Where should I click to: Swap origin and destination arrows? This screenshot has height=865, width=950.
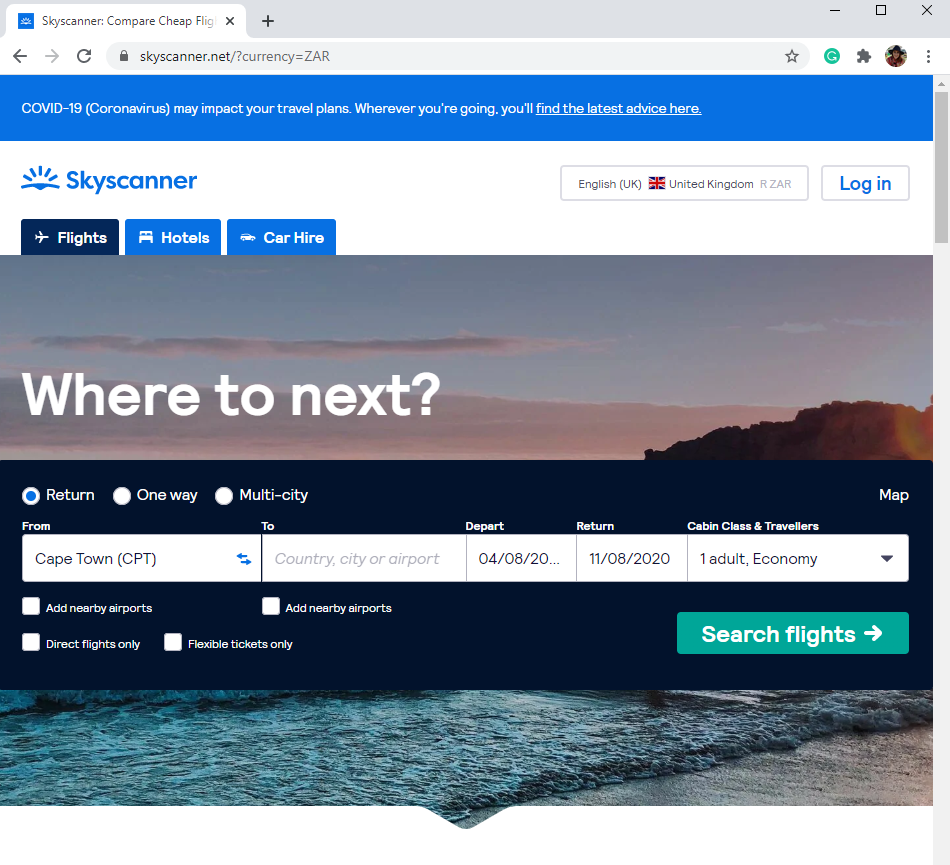pyautogui.click(x=244, y=558)
